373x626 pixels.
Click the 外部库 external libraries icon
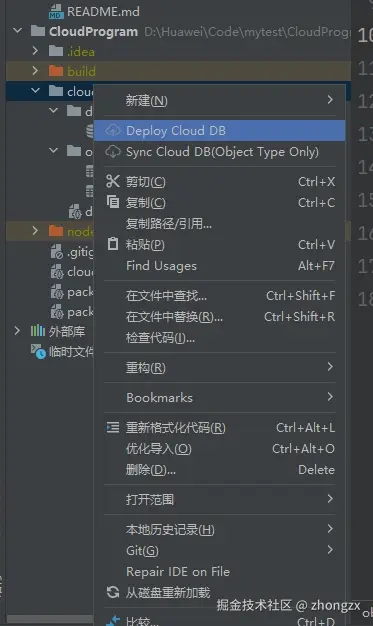tap(38, 331)
